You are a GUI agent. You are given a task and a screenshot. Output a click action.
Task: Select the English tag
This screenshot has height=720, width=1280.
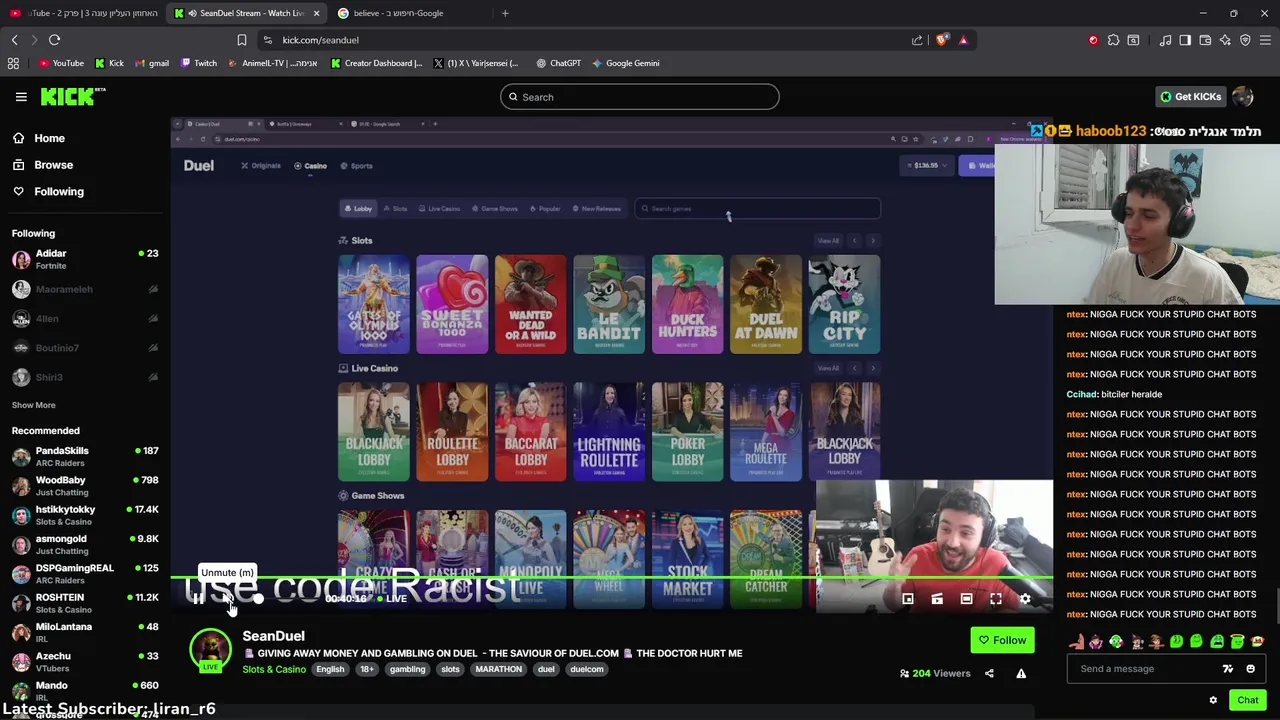[330, 669]
